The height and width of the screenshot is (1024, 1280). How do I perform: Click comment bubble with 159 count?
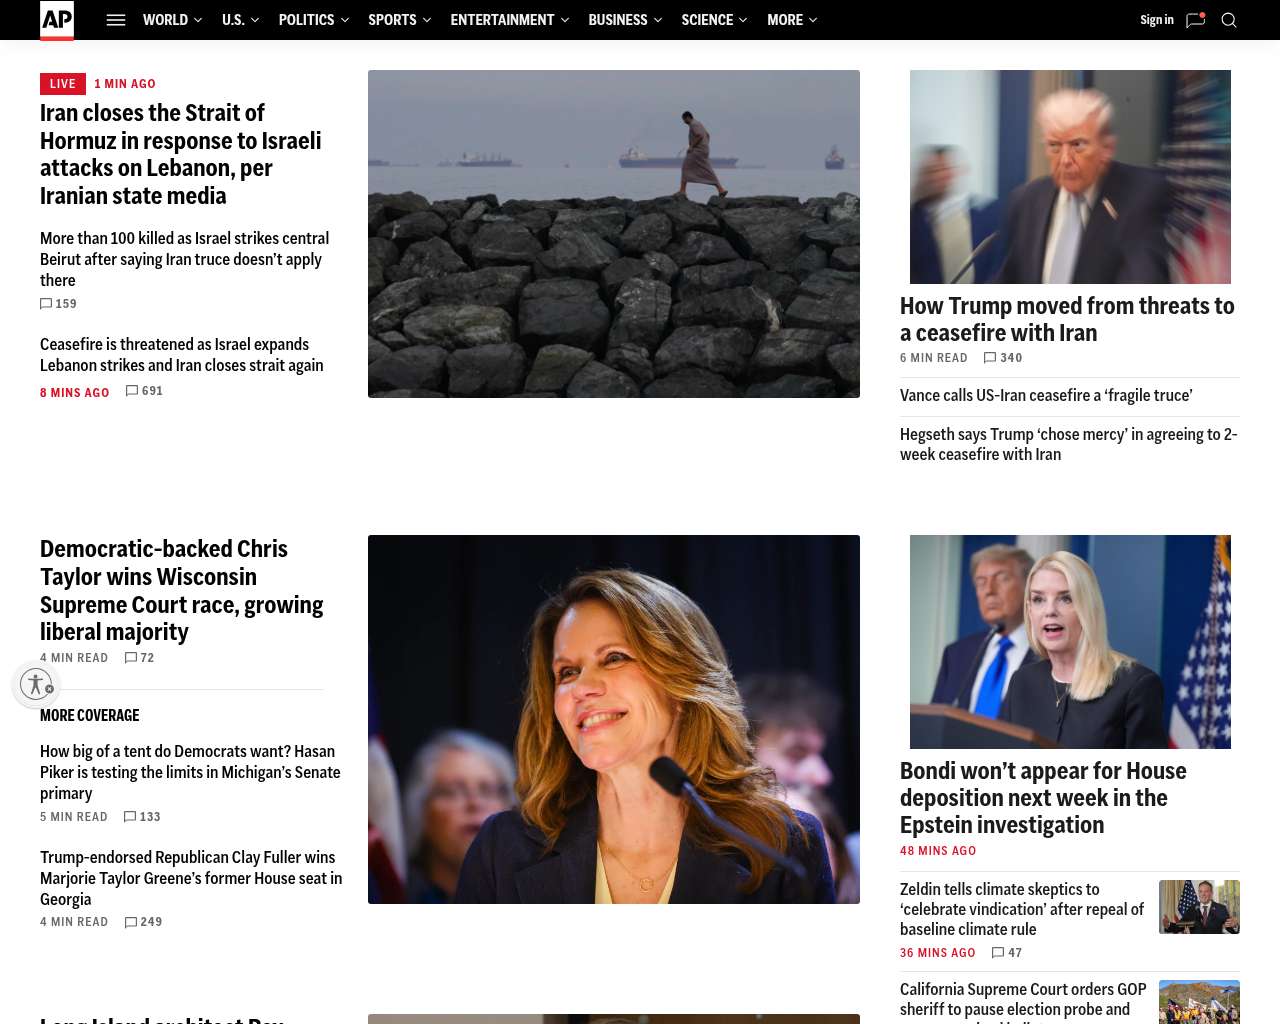click(46, 304)
